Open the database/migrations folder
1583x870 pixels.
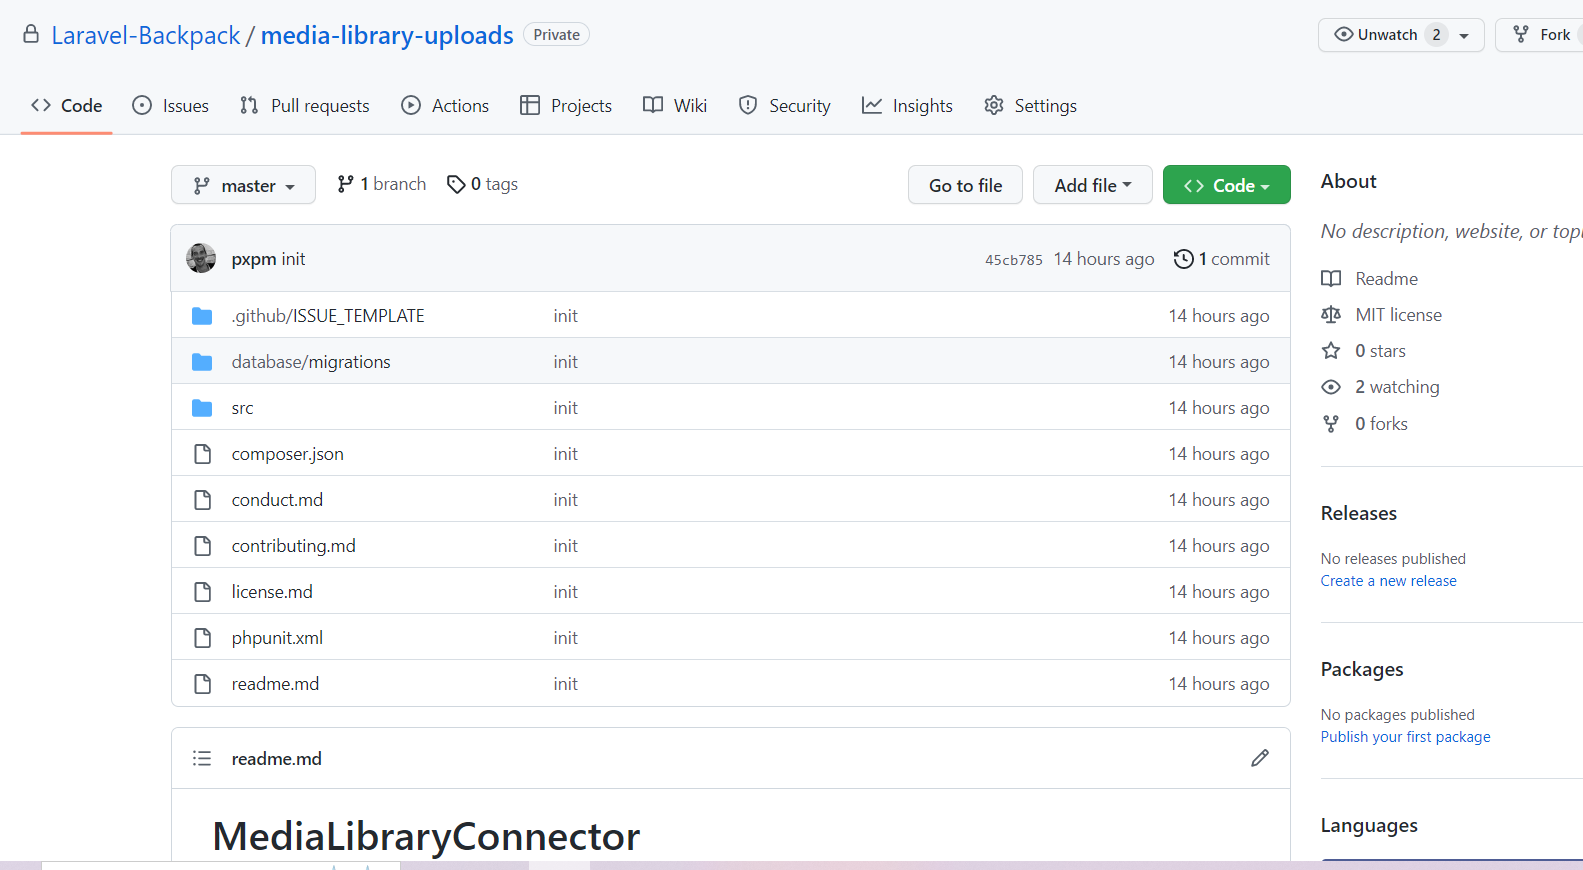pos(311,362)
